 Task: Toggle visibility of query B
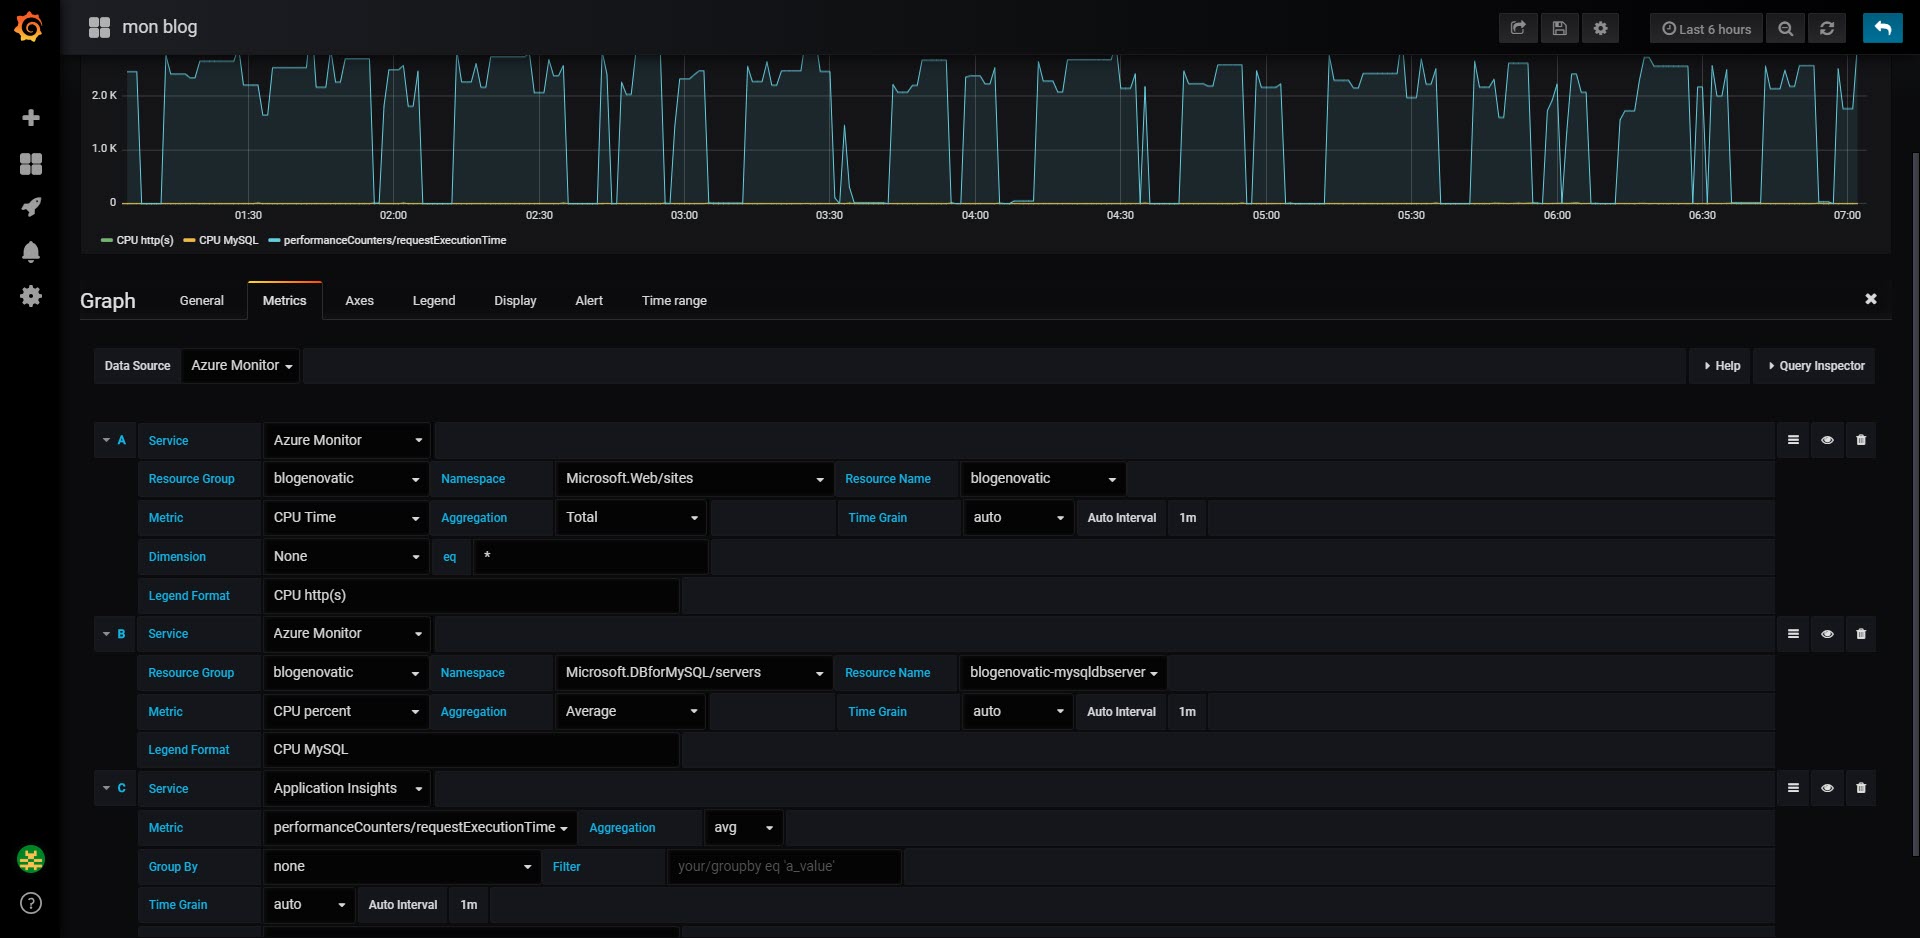(1827, 634)
